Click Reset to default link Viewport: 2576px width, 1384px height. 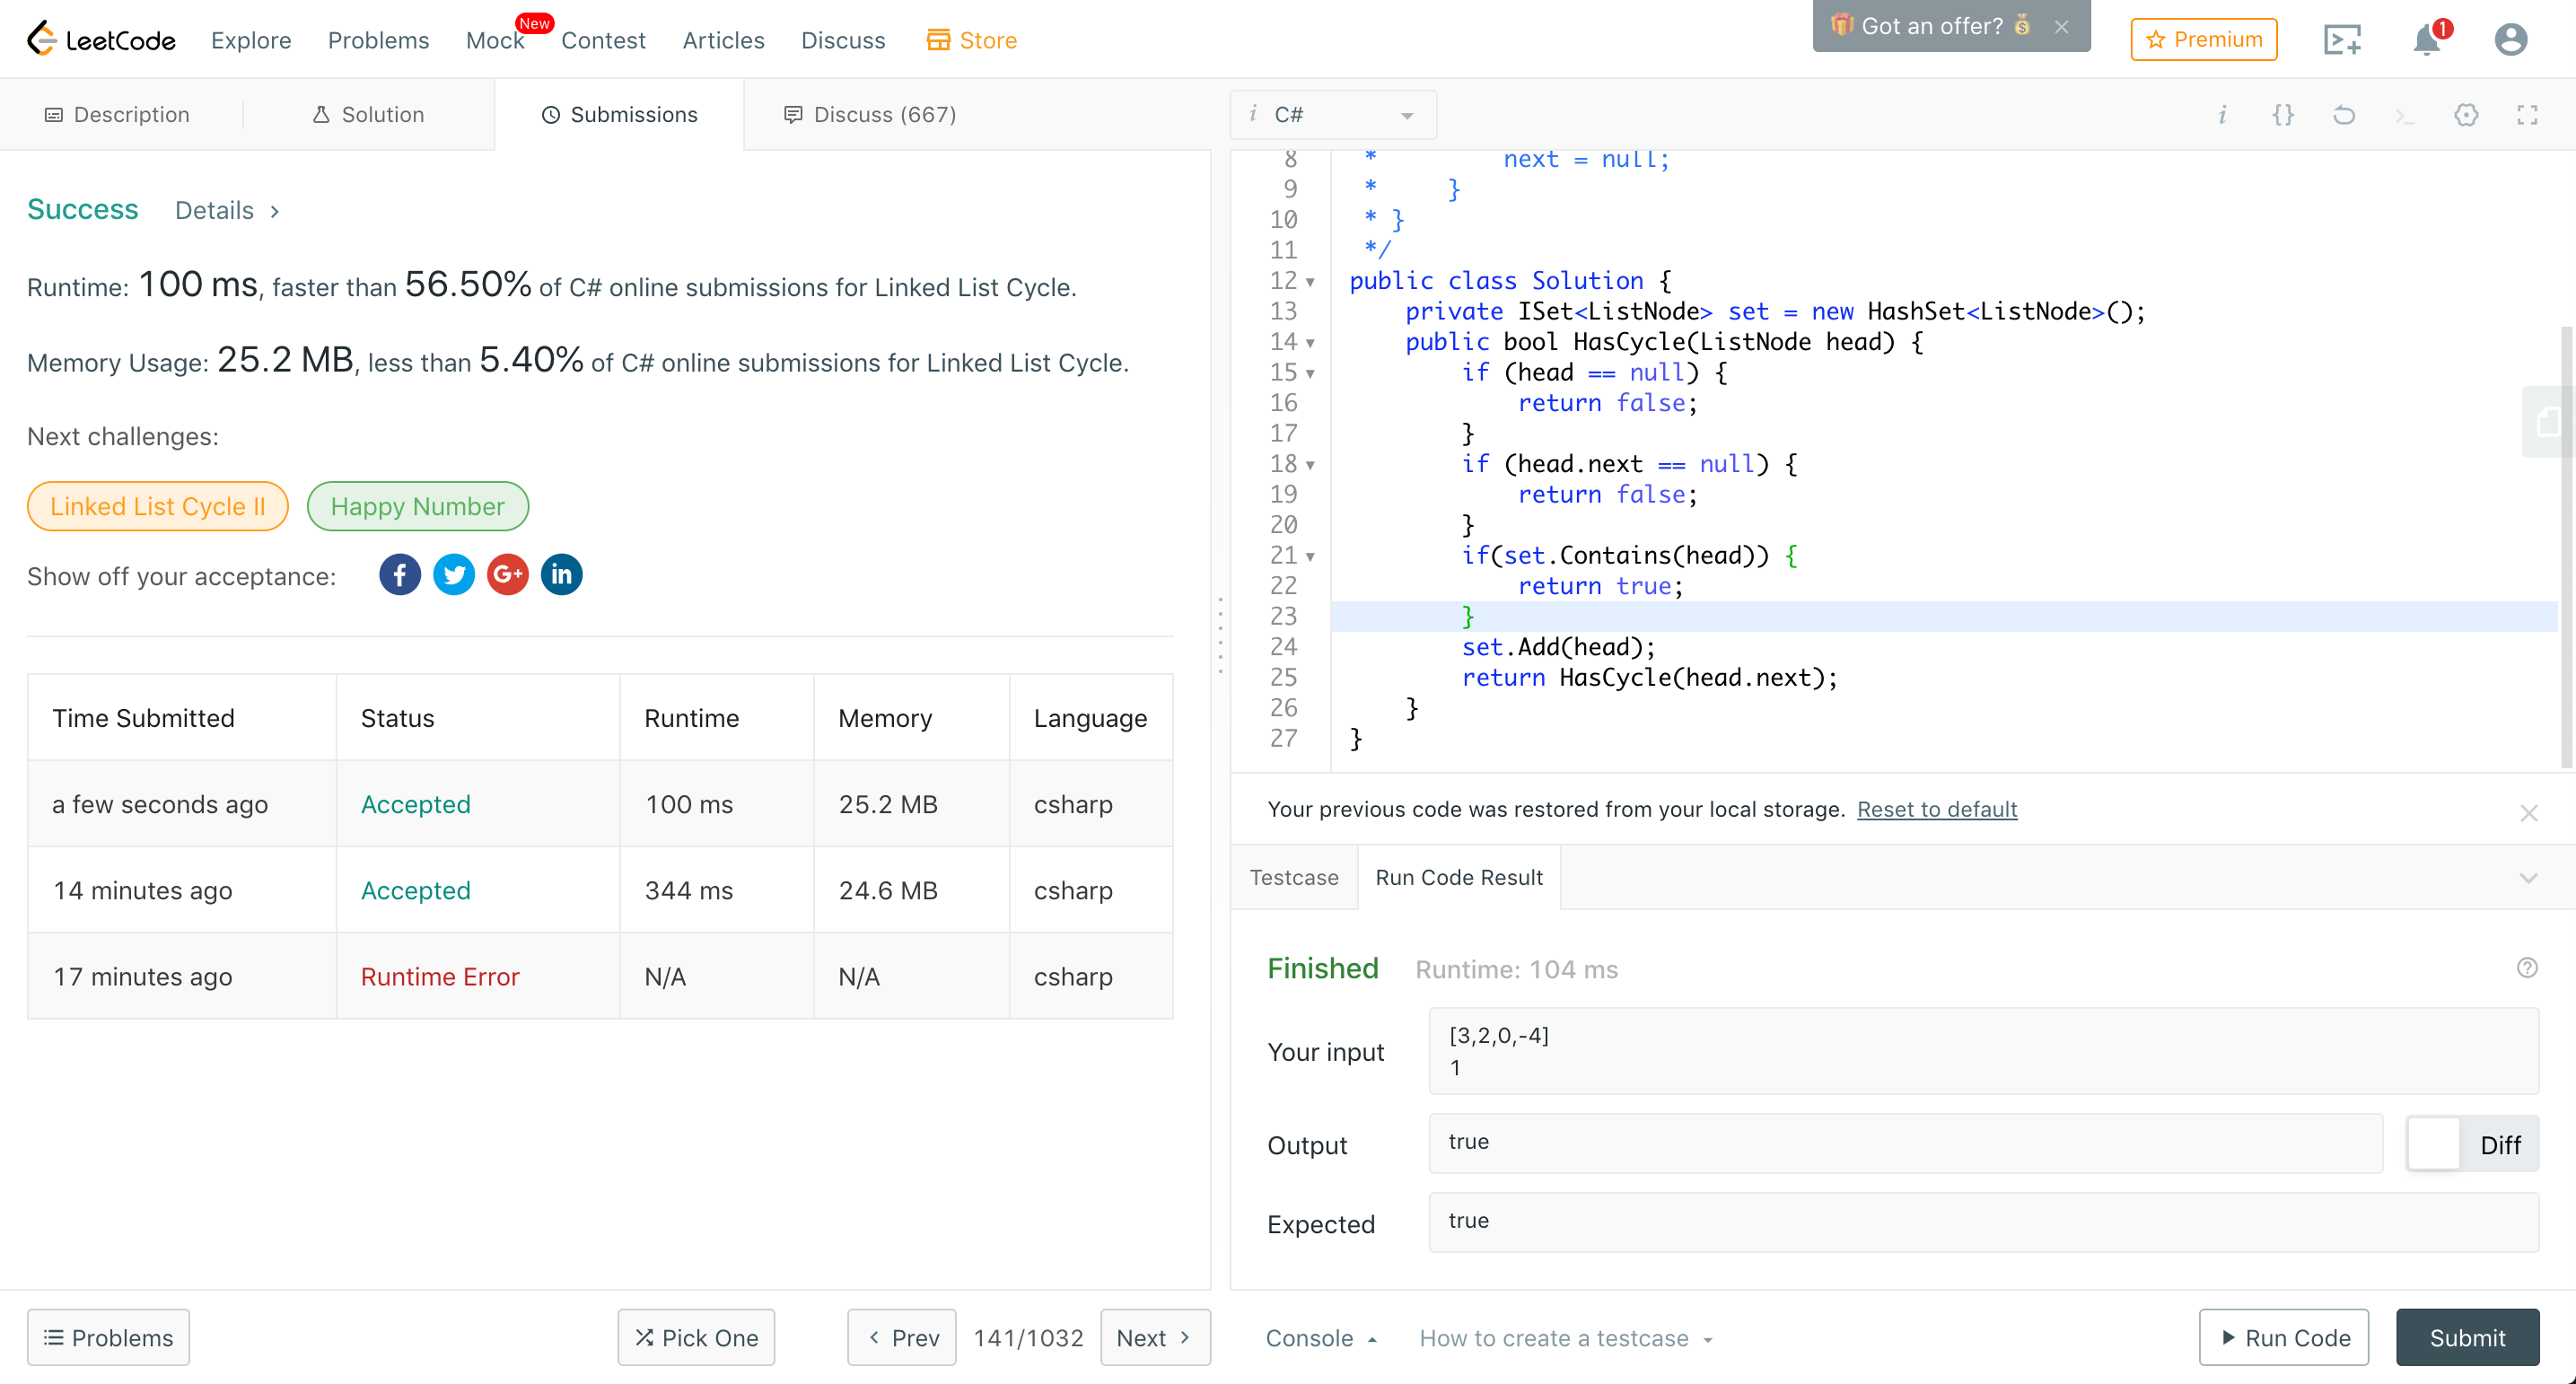(x=1937, y=809)
